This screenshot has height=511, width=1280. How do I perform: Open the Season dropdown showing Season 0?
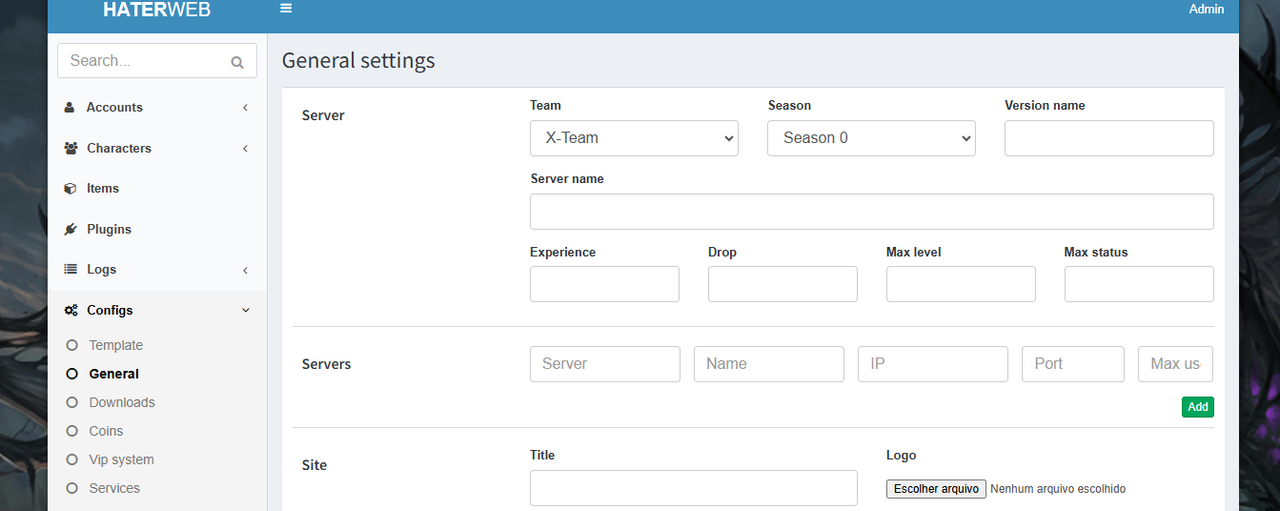871,138
